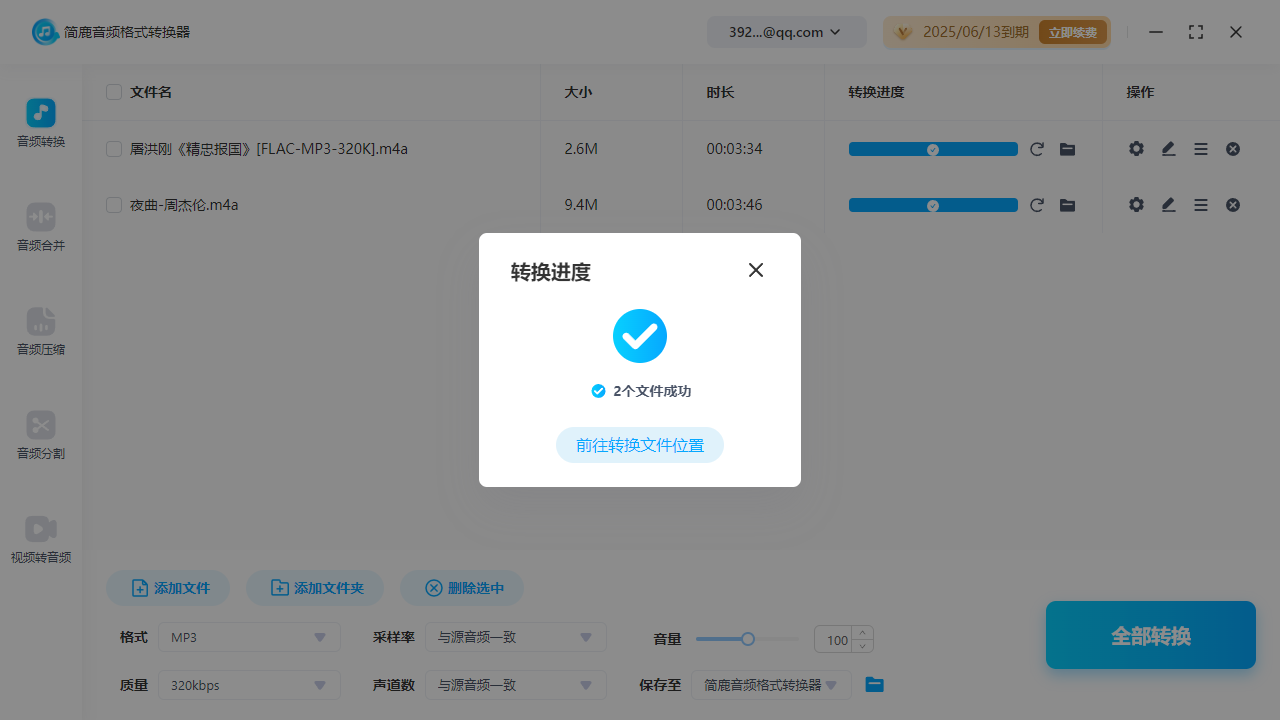Check the checkbox for 屠洪刚《精忠报国》file
This screenshot has height=720, width=1280.
113,148
